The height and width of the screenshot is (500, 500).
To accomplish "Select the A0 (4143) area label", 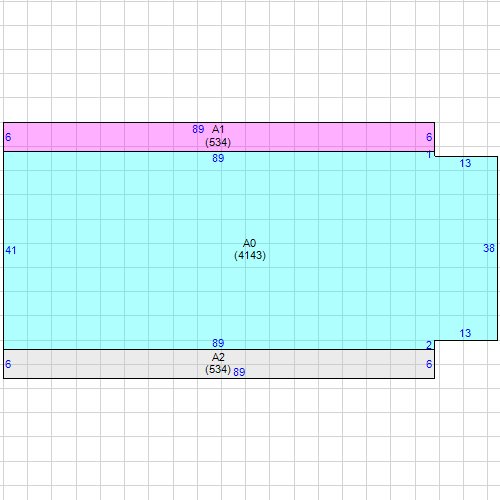I will (x=250, y=249).
